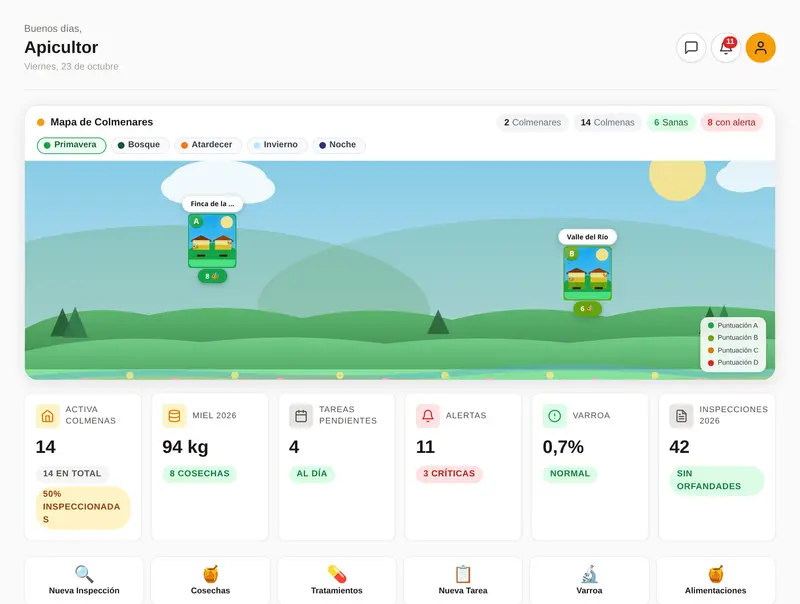Switch map theme to Bosque

click(140, 145)
